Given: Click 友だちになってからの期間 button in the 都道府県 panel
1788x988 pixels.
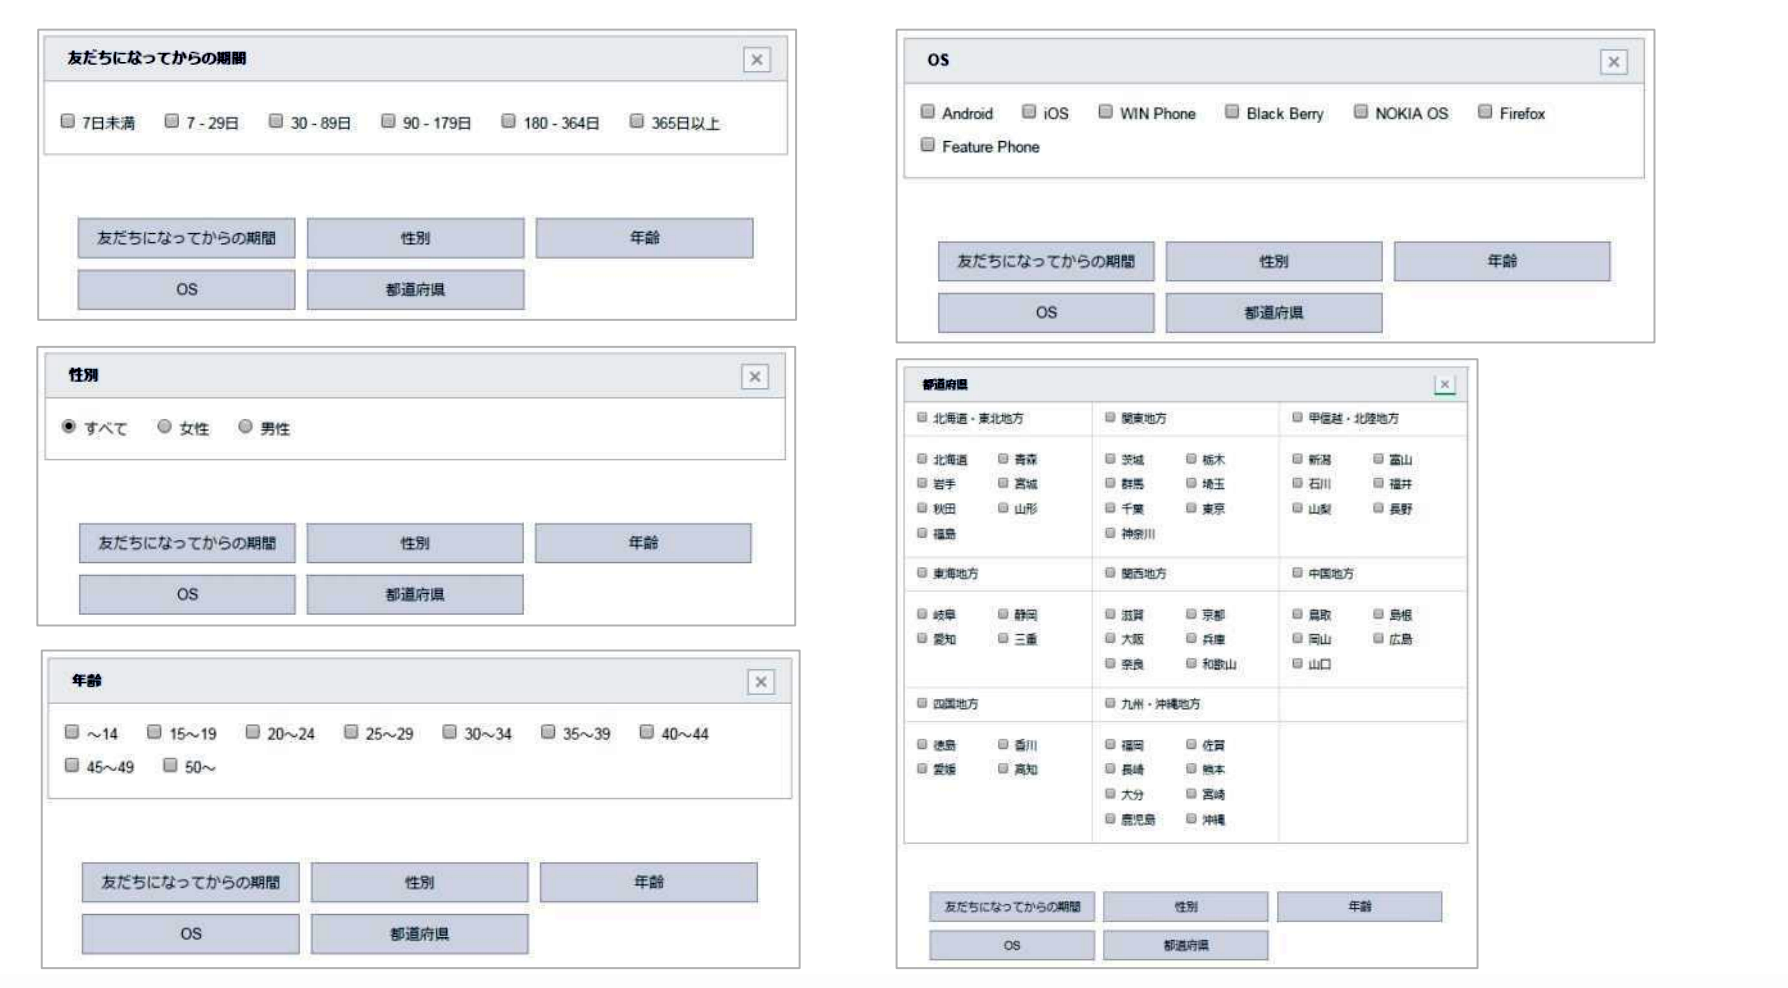Looking at the screenshot, I should [1012, 906].
